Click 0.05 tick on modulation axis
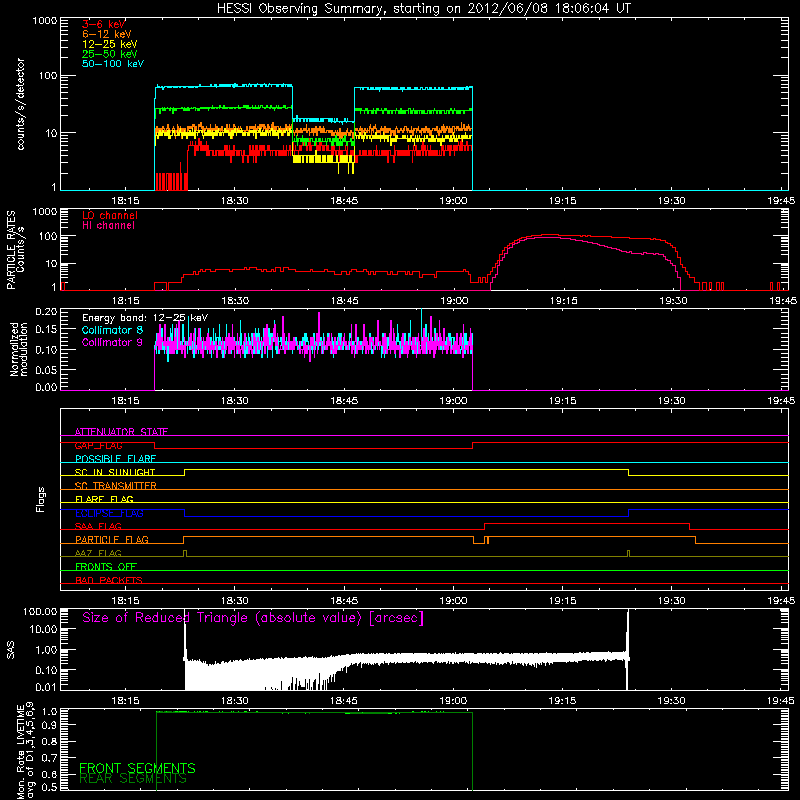This screenshot has height=800, width=800. pyautogui.click(x=46, y=369)
